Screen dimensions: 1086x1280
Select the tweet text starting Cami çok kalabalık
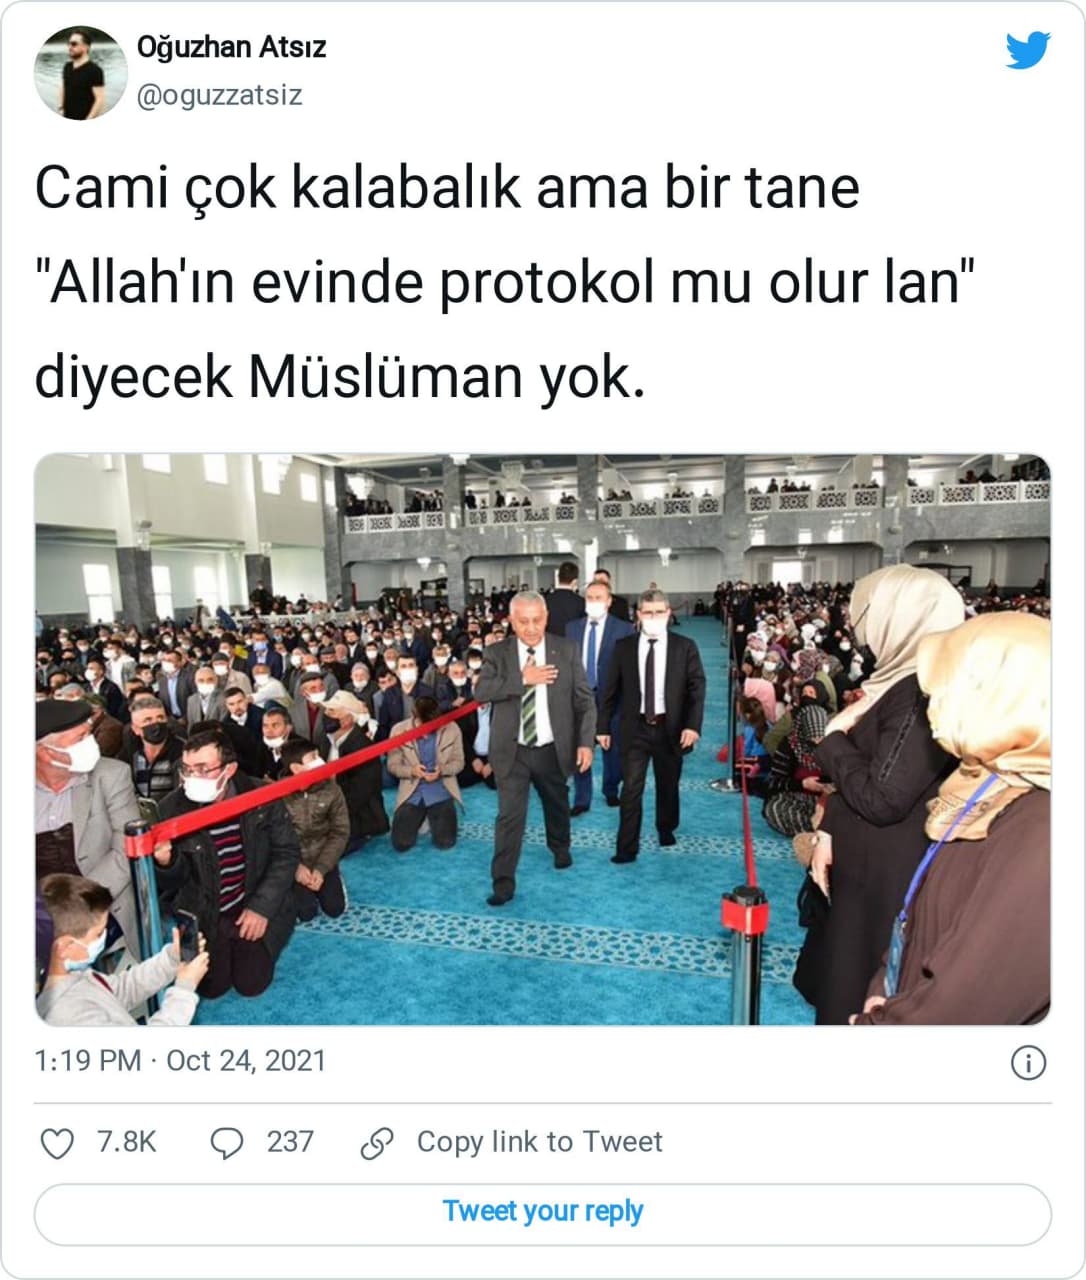pos(505,283)
